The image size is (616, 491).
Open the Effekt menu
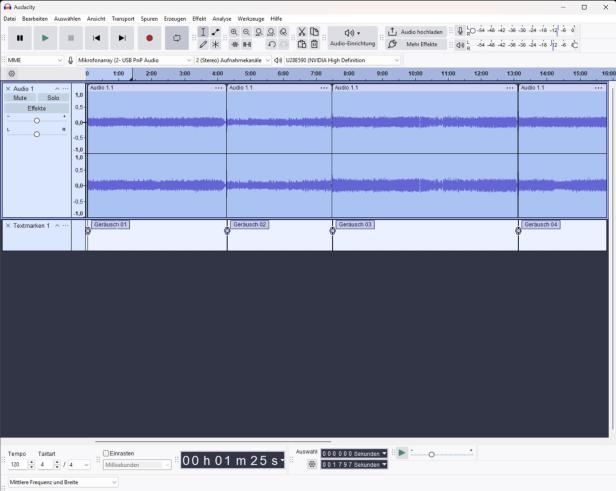(199, 18)
